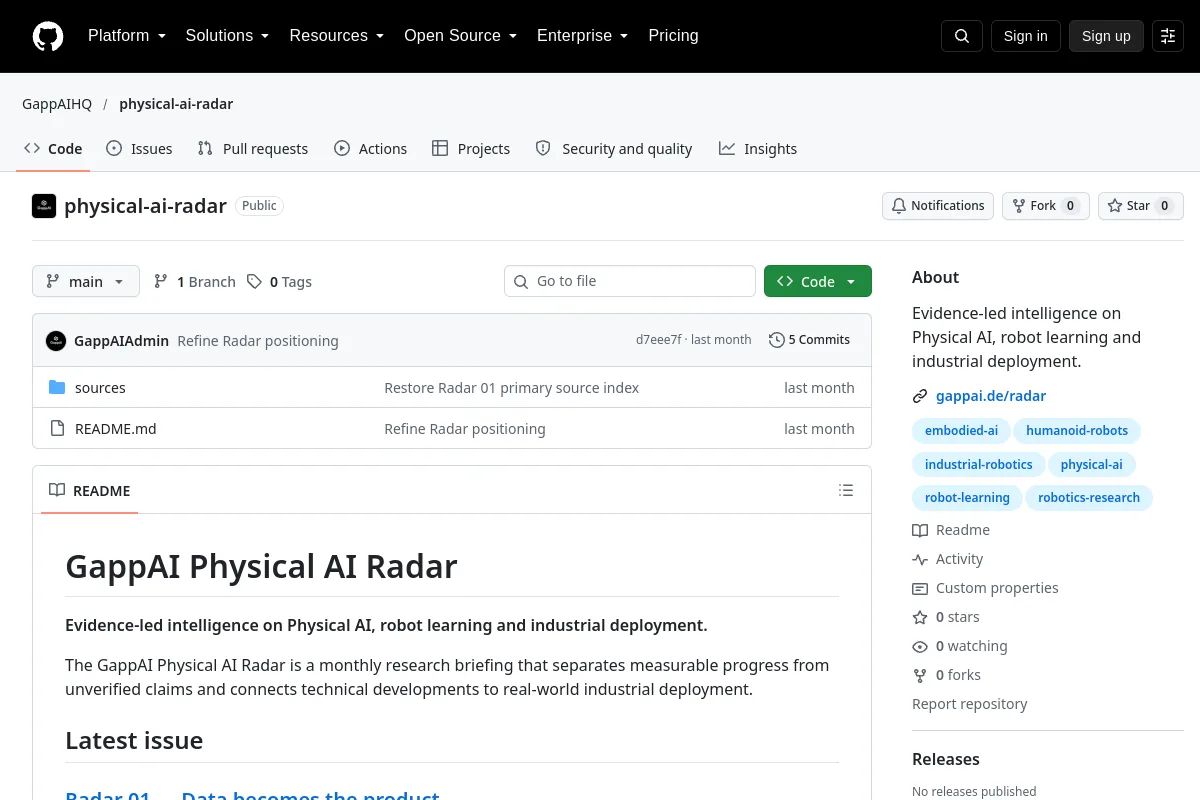Expand the Resources menu
The image size is (1200, 800).
[337, 36]
